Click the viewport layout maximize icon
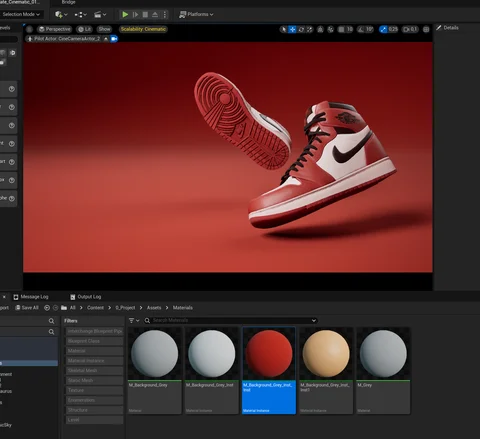The image size is (480, 439). [x=426, y=29]
